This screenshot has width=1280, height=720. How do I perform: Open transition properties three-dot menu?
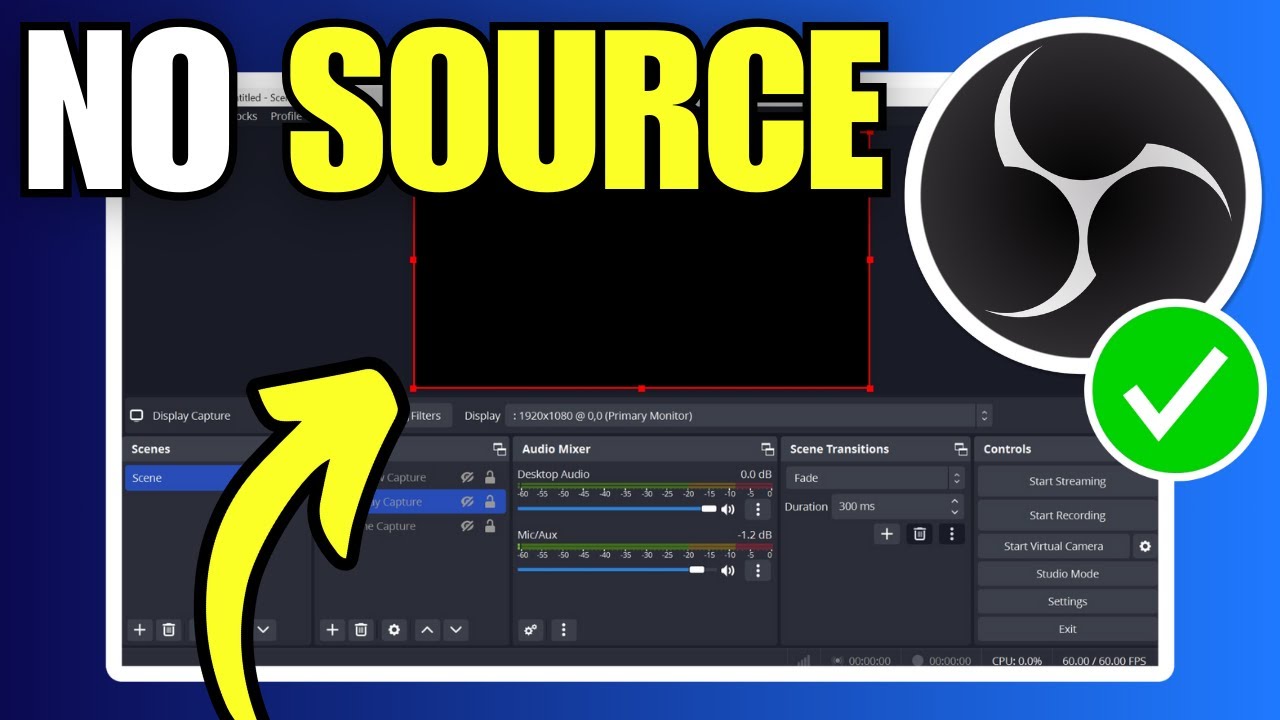952,534
